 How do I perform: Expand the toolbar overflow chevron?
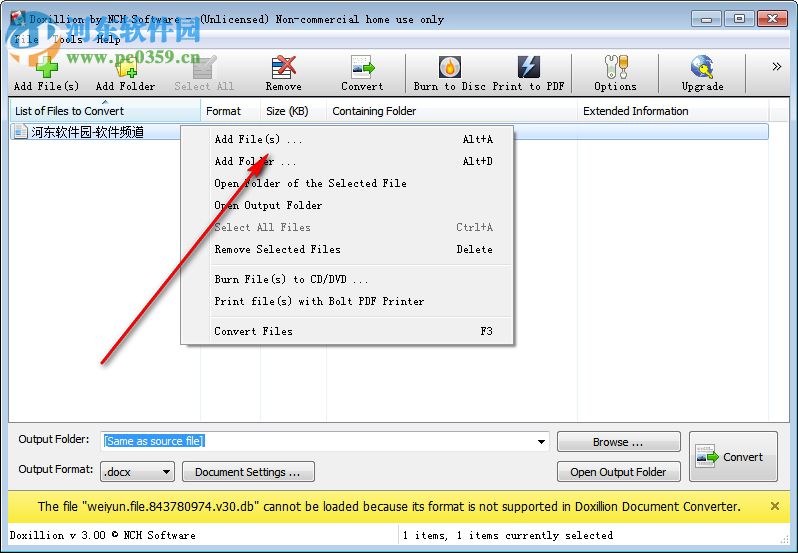click(777, 67)
